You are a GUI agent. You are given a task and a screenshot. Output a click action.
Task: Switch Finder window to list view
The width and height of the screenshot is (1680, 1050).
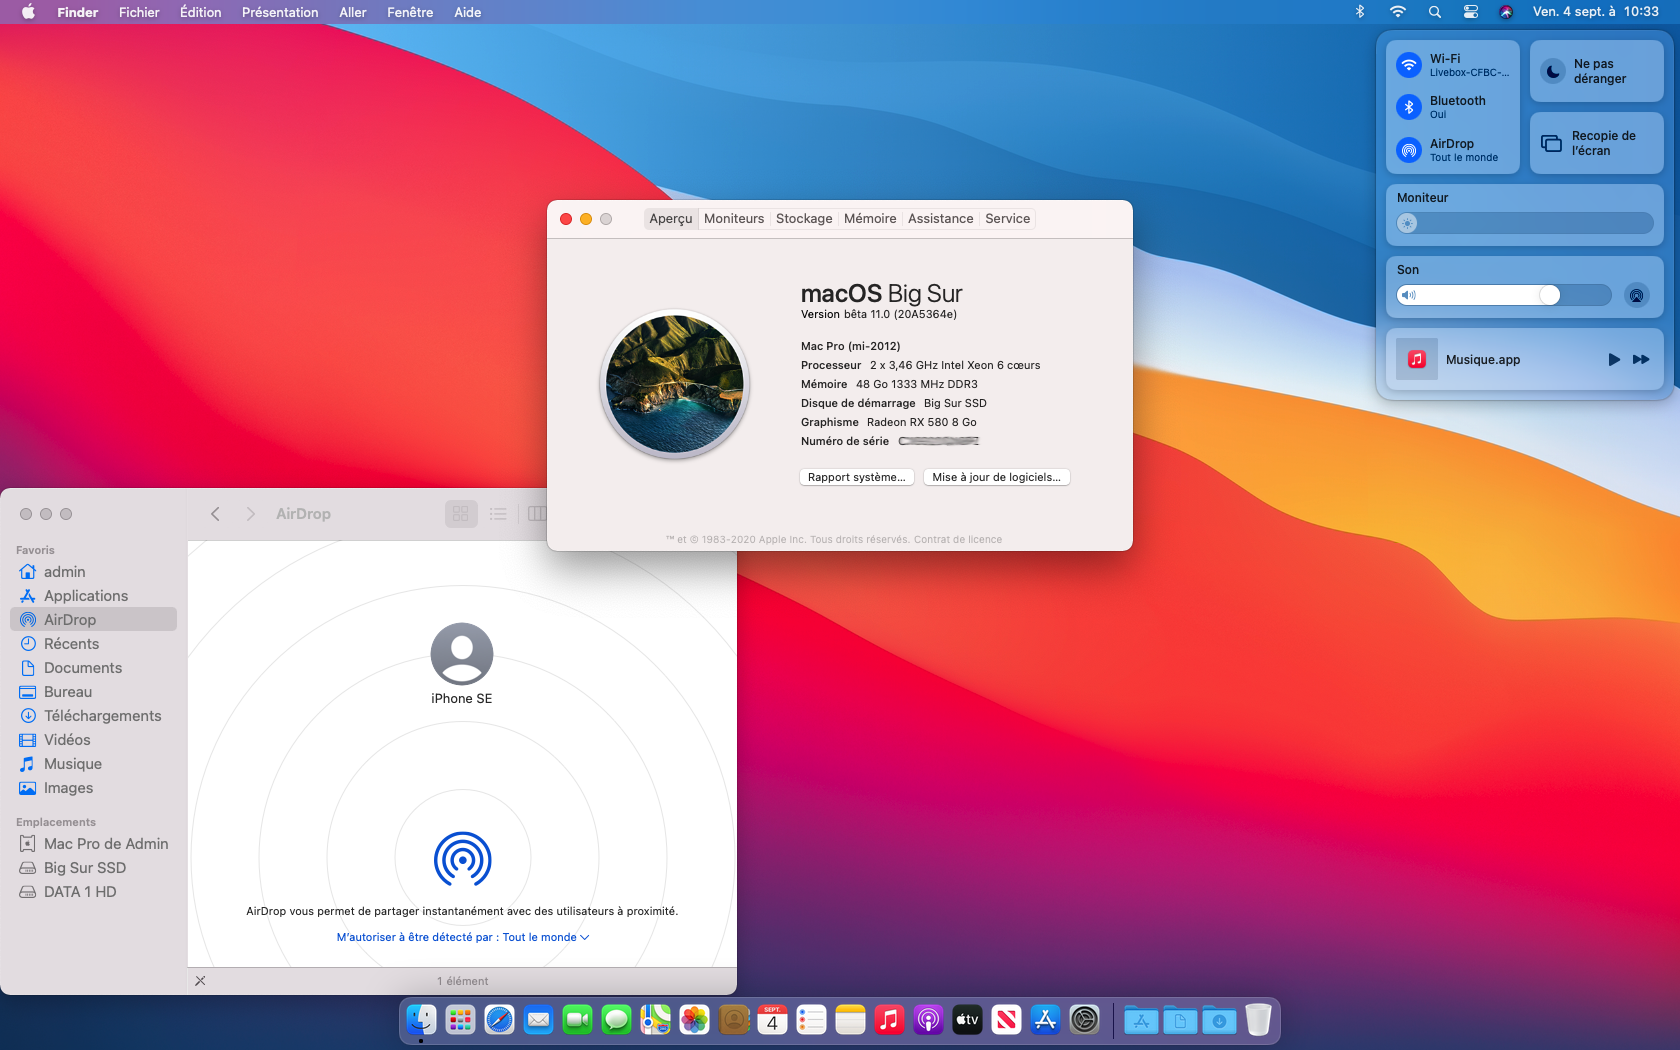pos(498,514)
